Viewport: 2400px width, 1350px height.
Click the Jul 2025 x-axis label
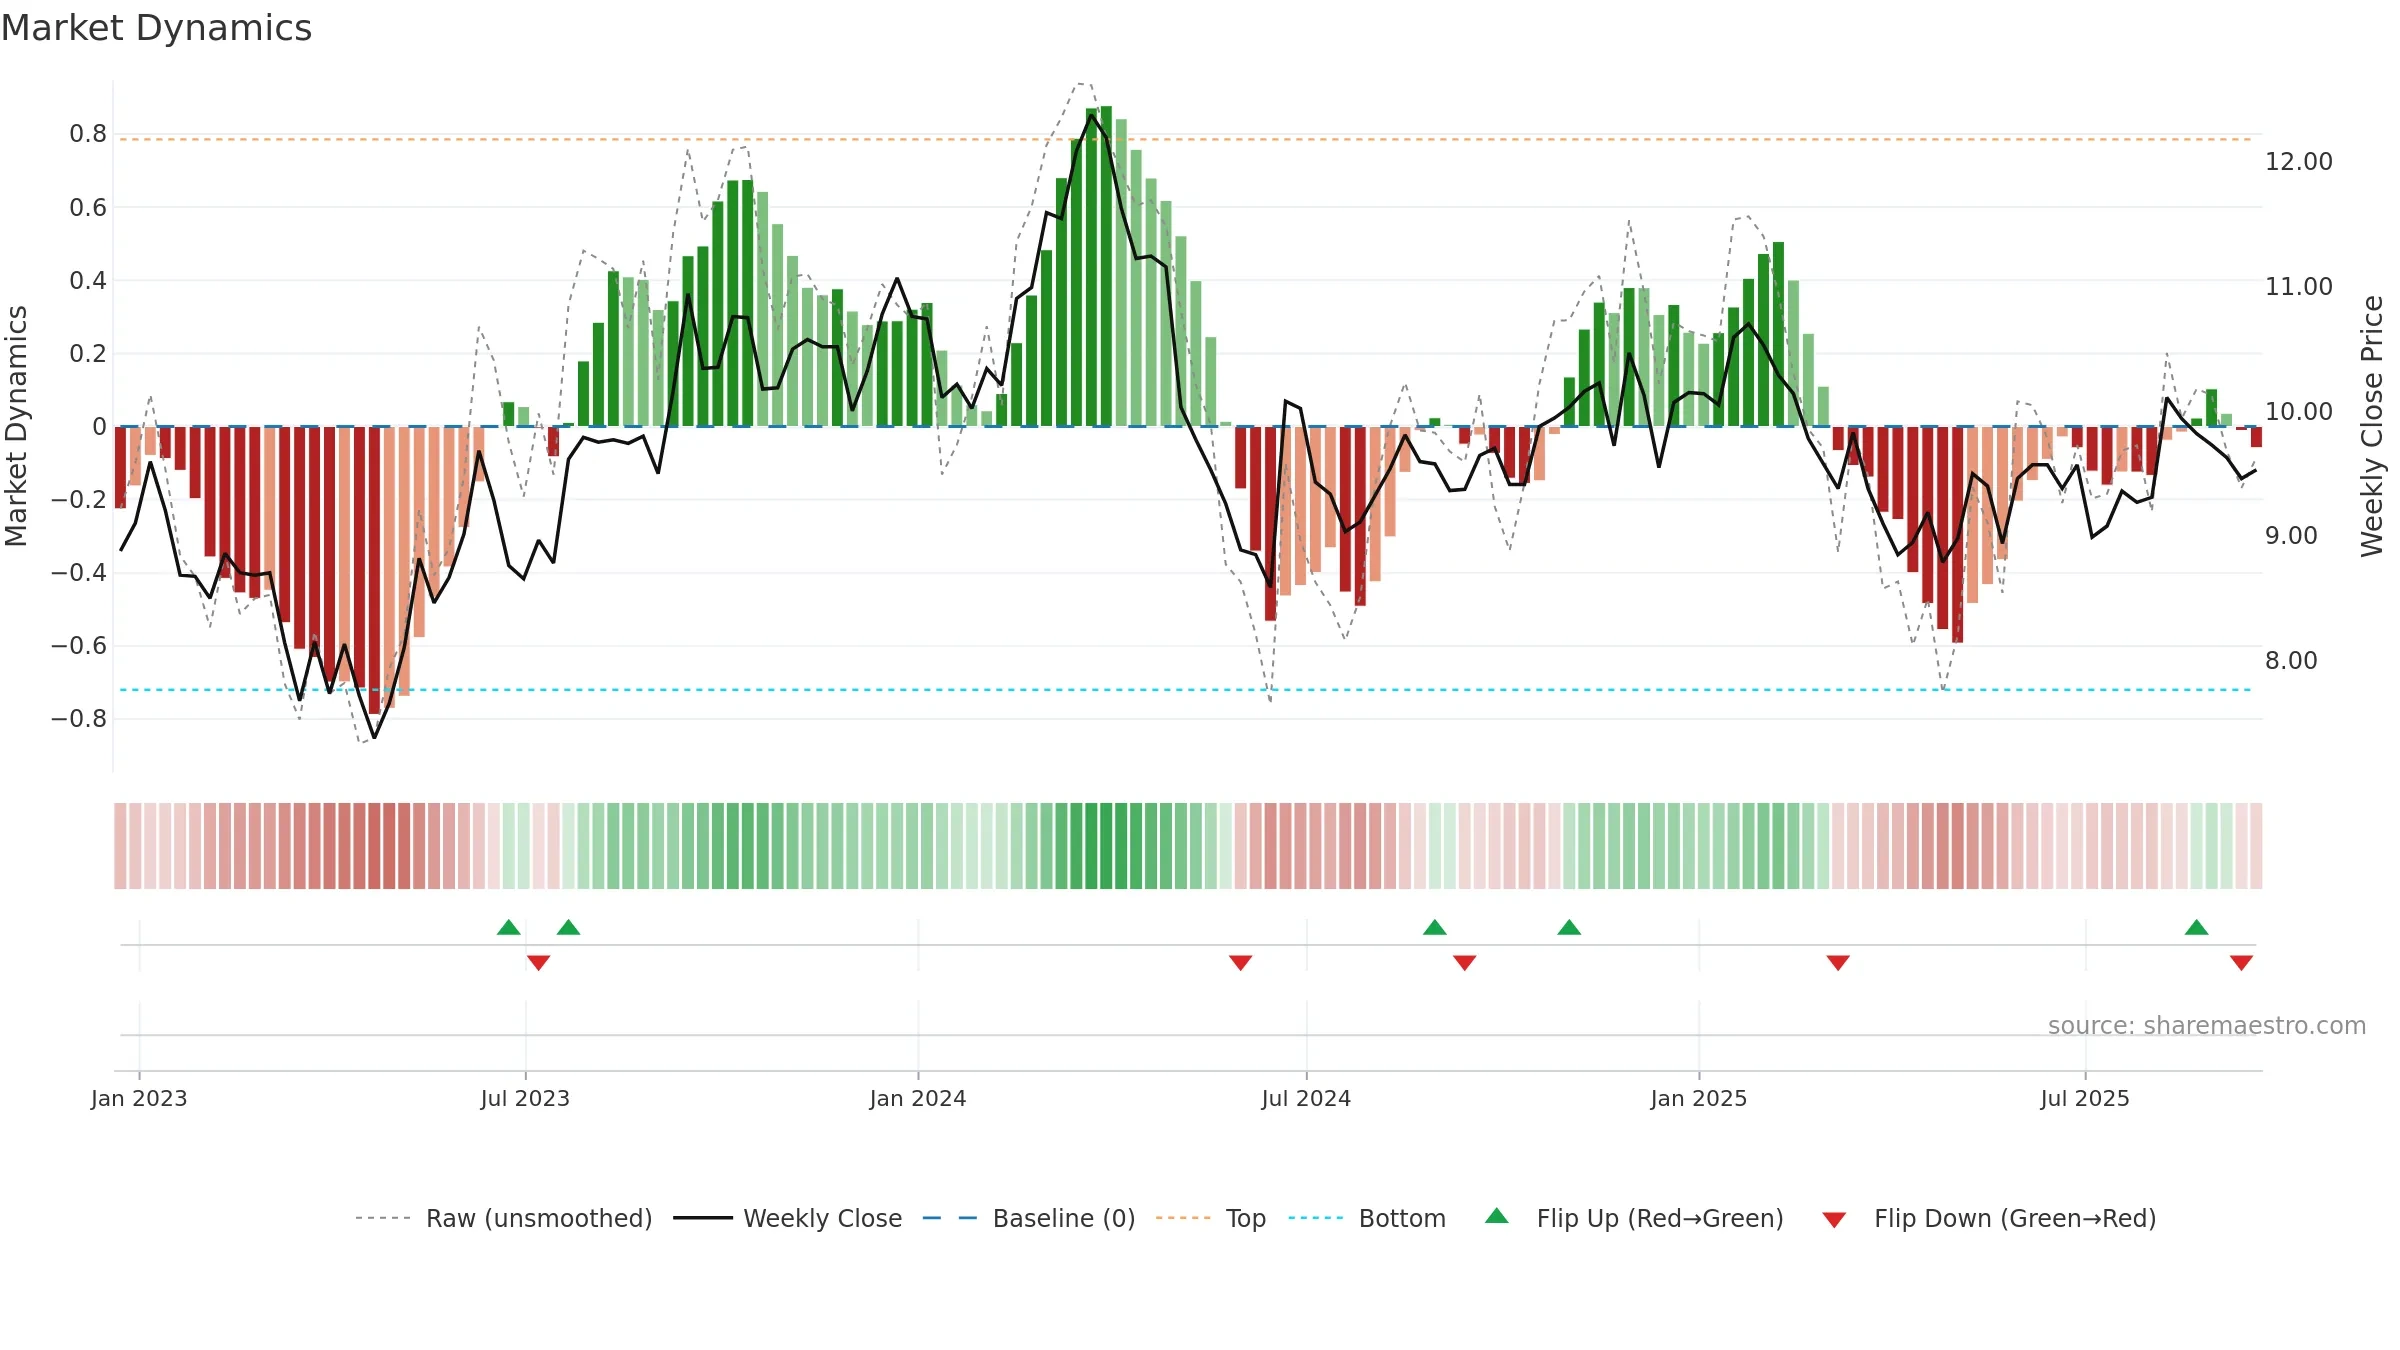click(2085, 1098)
